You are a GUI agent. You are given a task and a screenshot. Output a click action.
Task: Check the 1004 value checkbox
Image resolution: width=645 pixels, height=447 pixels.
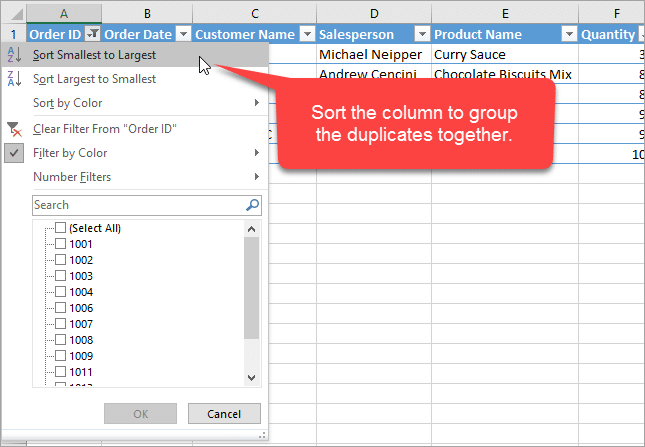coord(61,292)
